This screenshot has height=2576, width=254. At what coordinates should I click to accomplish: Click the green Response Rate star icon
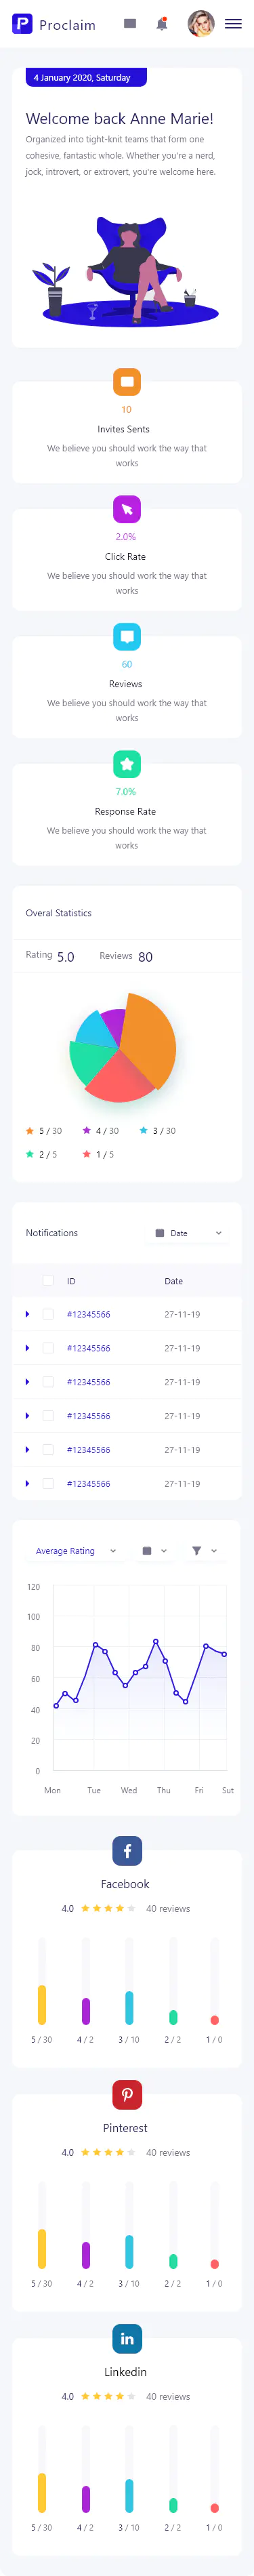[x=127, y=764]
